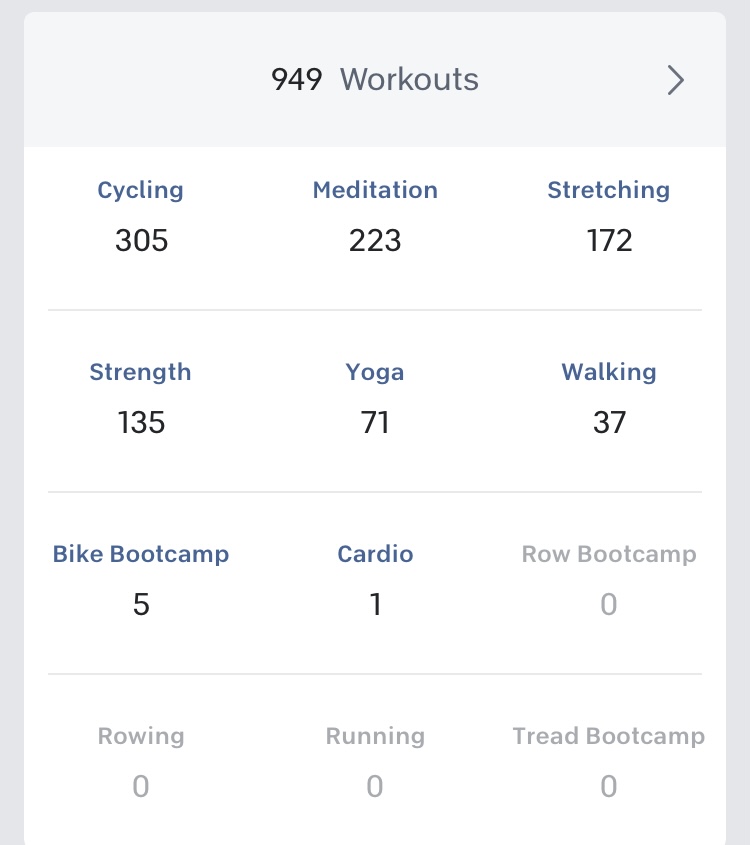Image resolution: width=750 pixels, height=845 pixels.
Task: Tap the greyed-out Rowing category
Action: coord(141,736)
